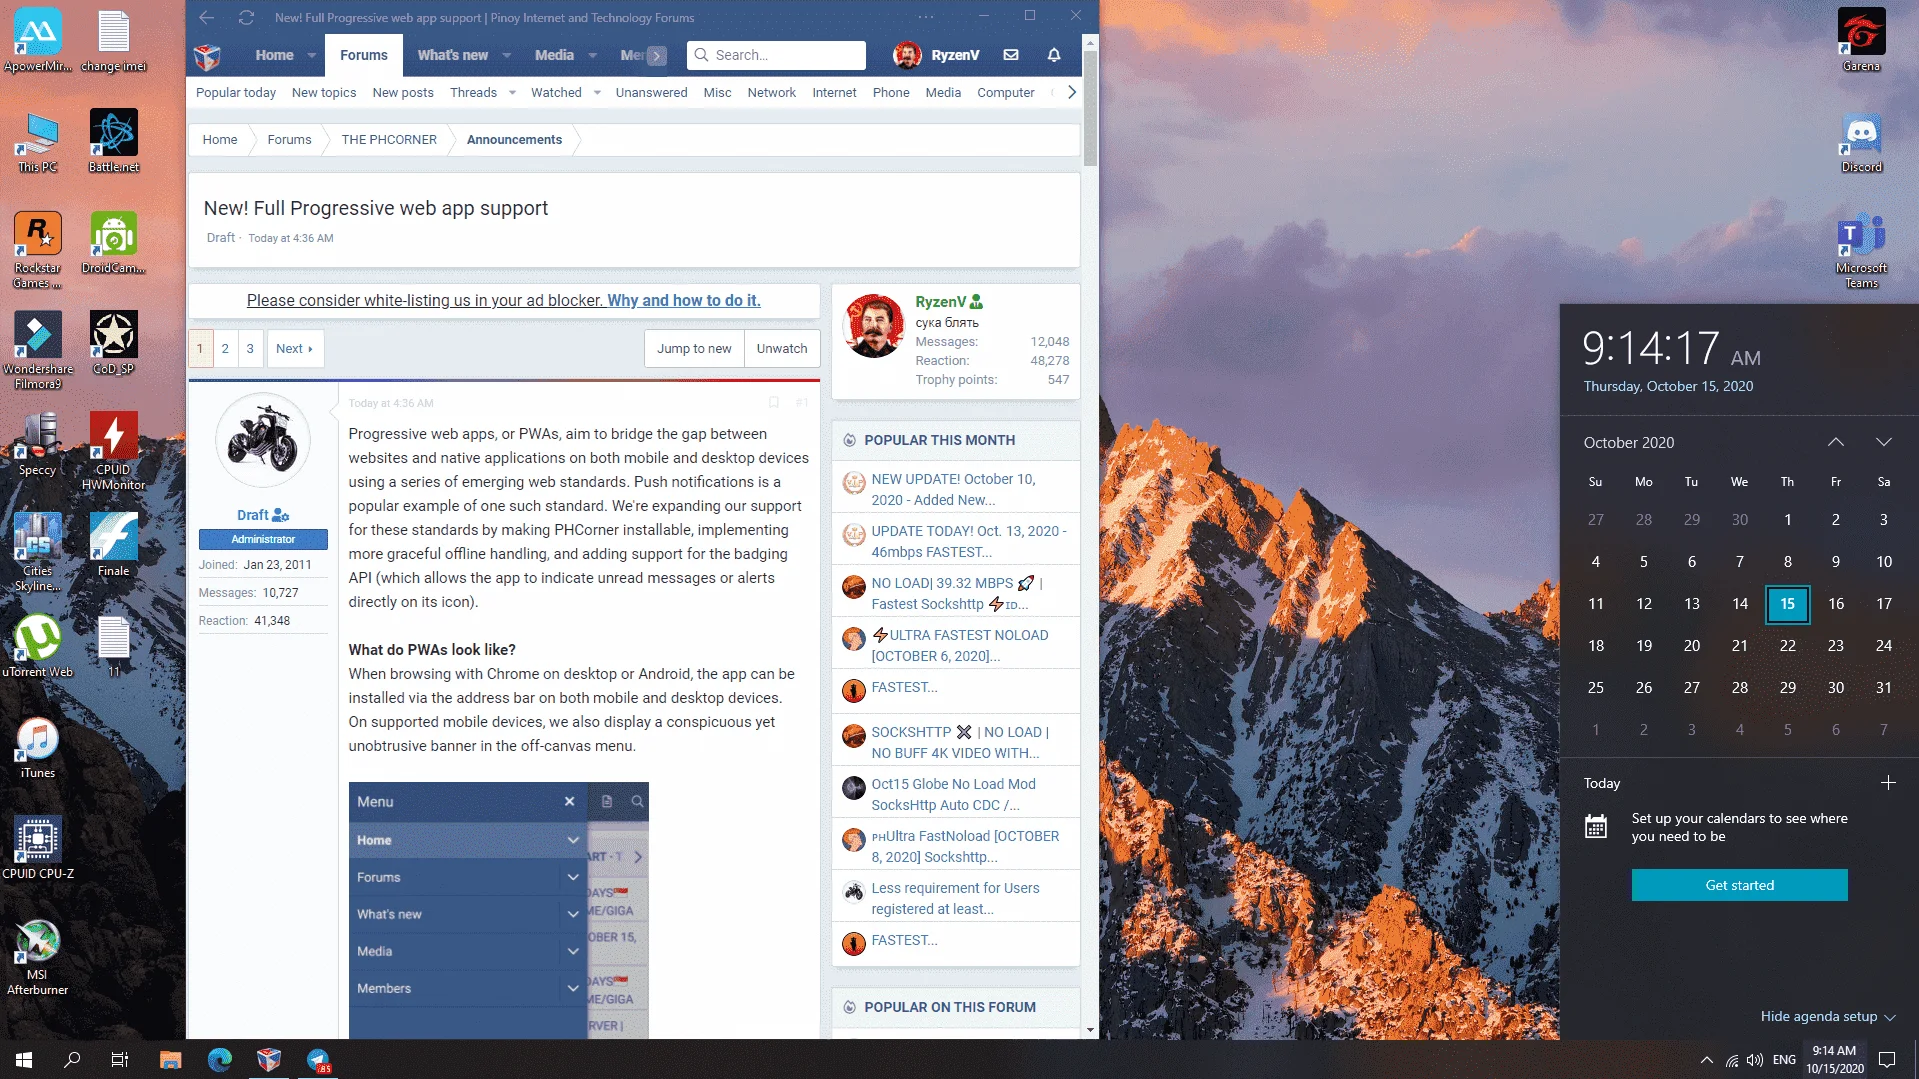Click the forum inbox envelope icon
Screen dimensions: 1919x1079
point(1011,55)
